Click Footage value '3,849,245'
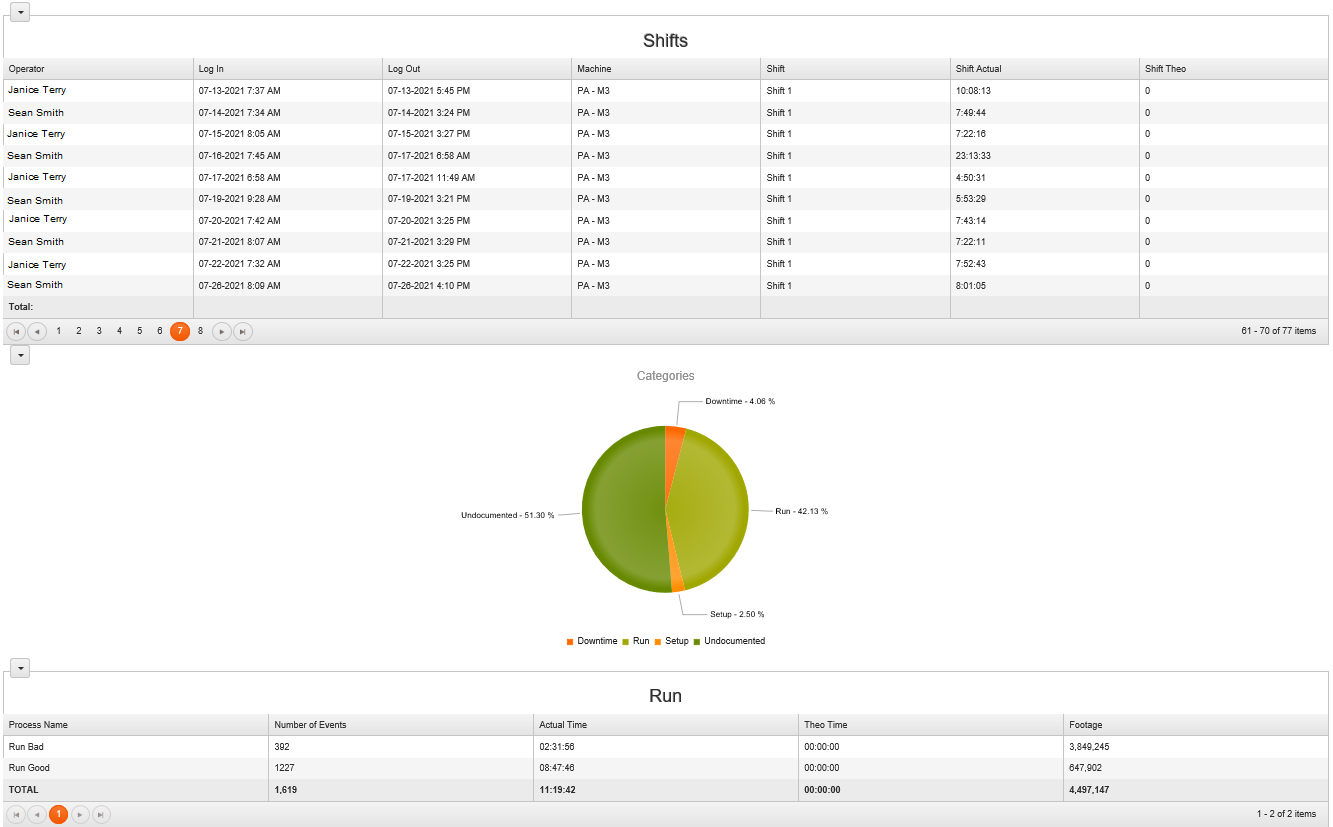Viewport: 1333px width, 827px height. click(1089, 747)
